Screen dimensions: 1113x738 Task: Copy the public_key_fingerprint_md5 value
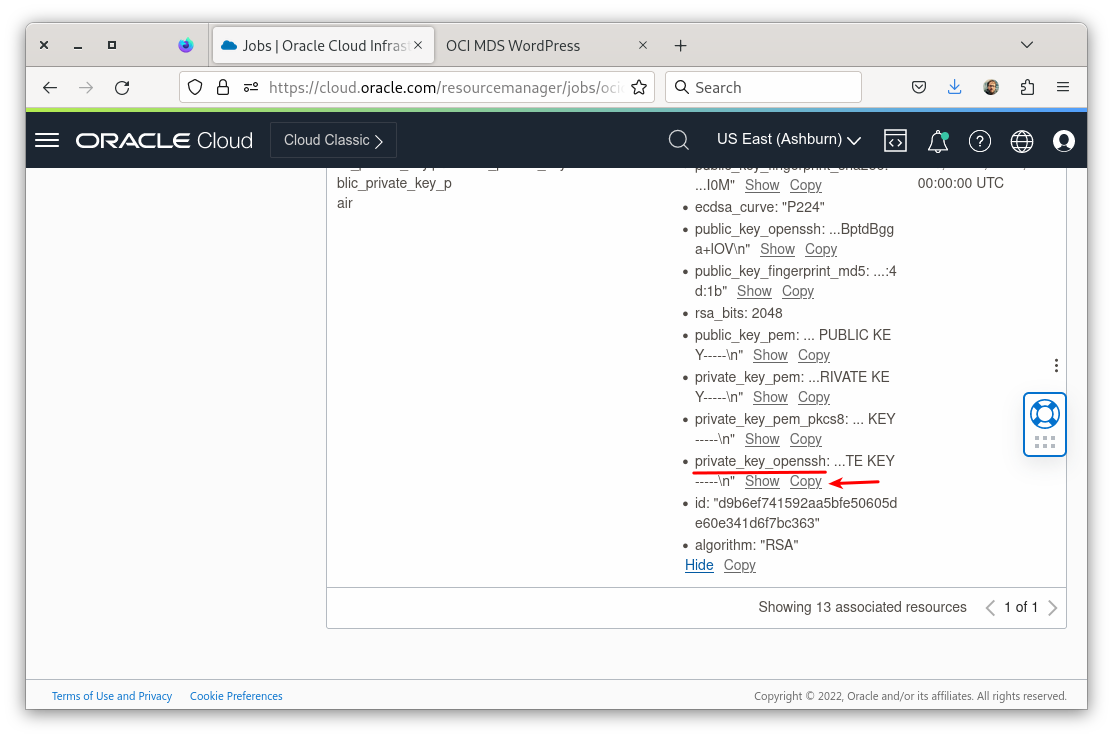798,291
